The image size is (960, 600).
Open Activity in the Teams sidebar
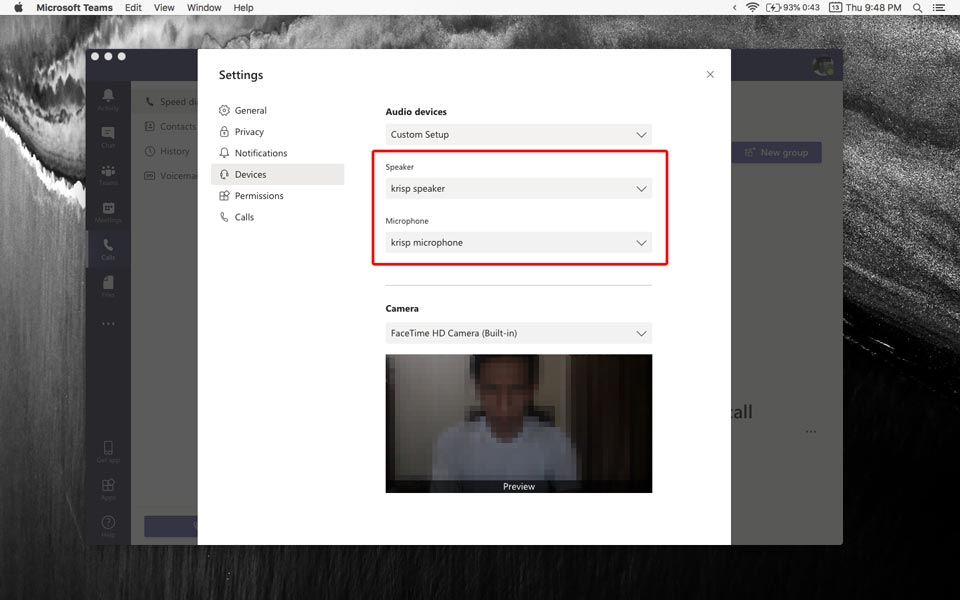coord(108,99)
